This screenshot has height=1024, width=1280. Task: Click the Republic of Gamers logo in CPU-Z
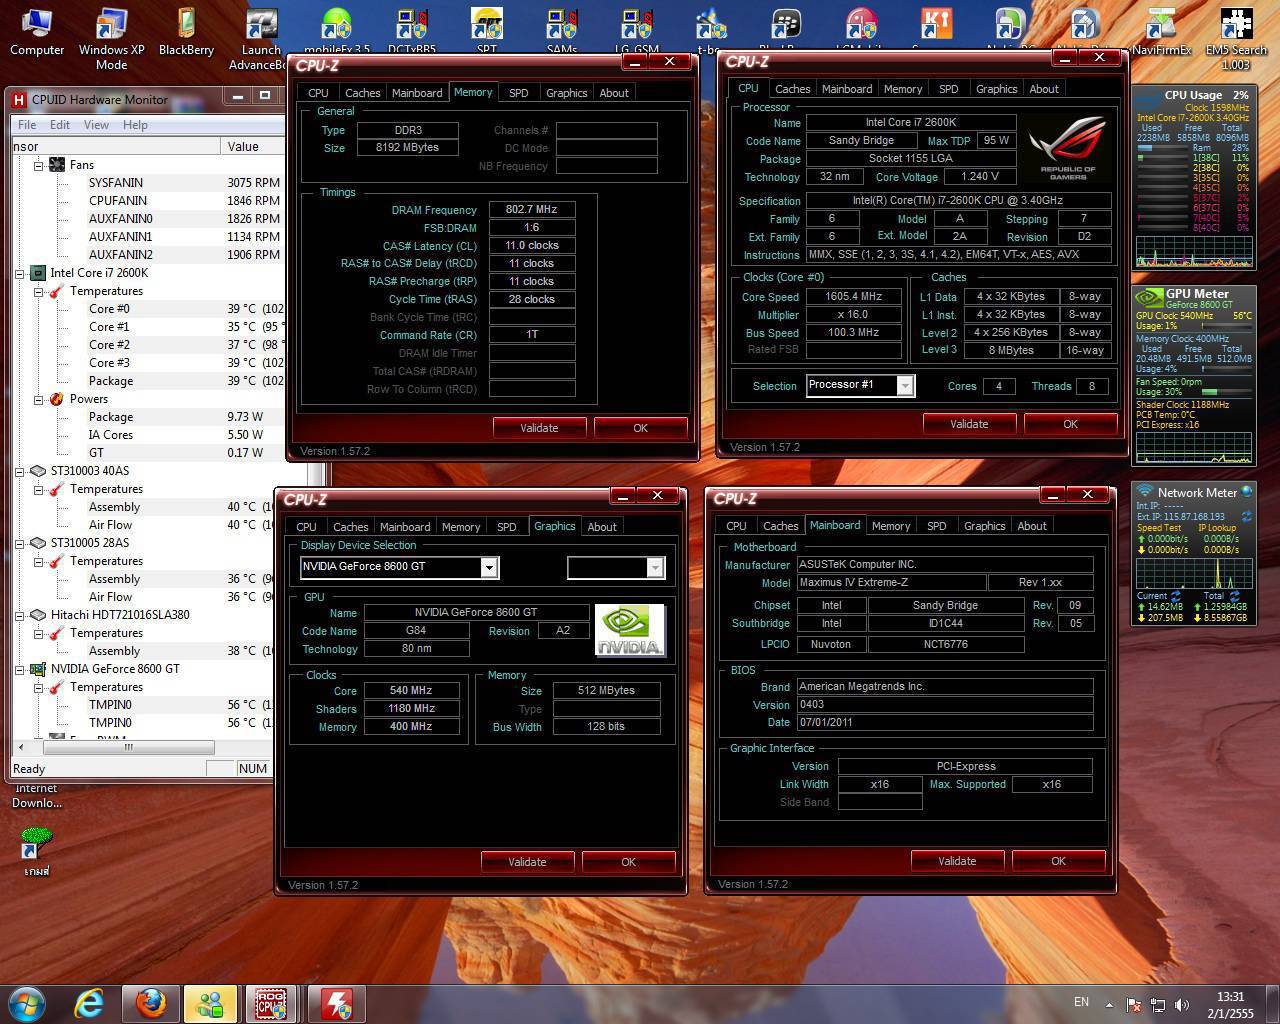(1070, 145)
